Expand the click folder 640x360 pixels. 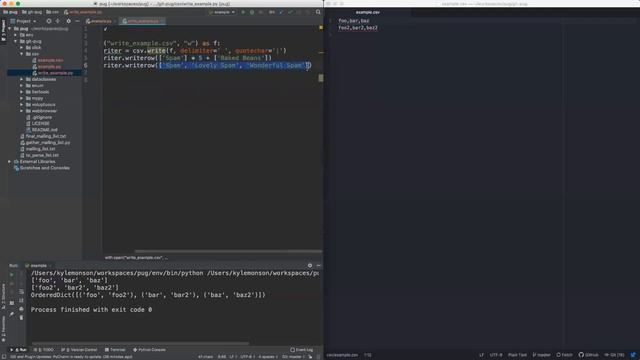point(21,48)
